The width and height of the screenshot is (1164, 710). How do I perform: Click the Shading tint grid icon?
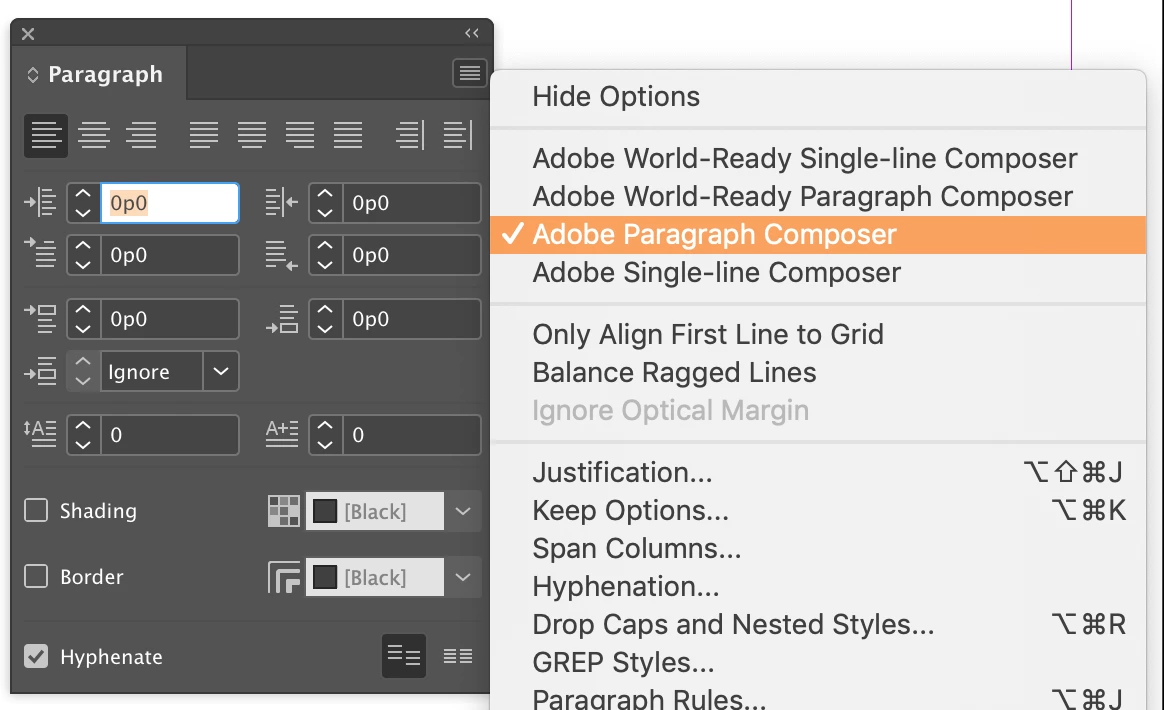[x=284, y=511]
